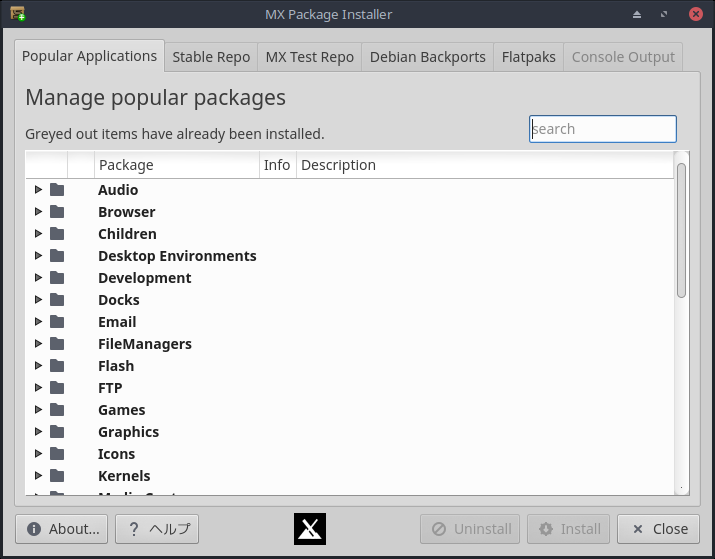This screenshot has width=715, height=559.
Task: Click the Email folder icon
Action: point(57,321)
